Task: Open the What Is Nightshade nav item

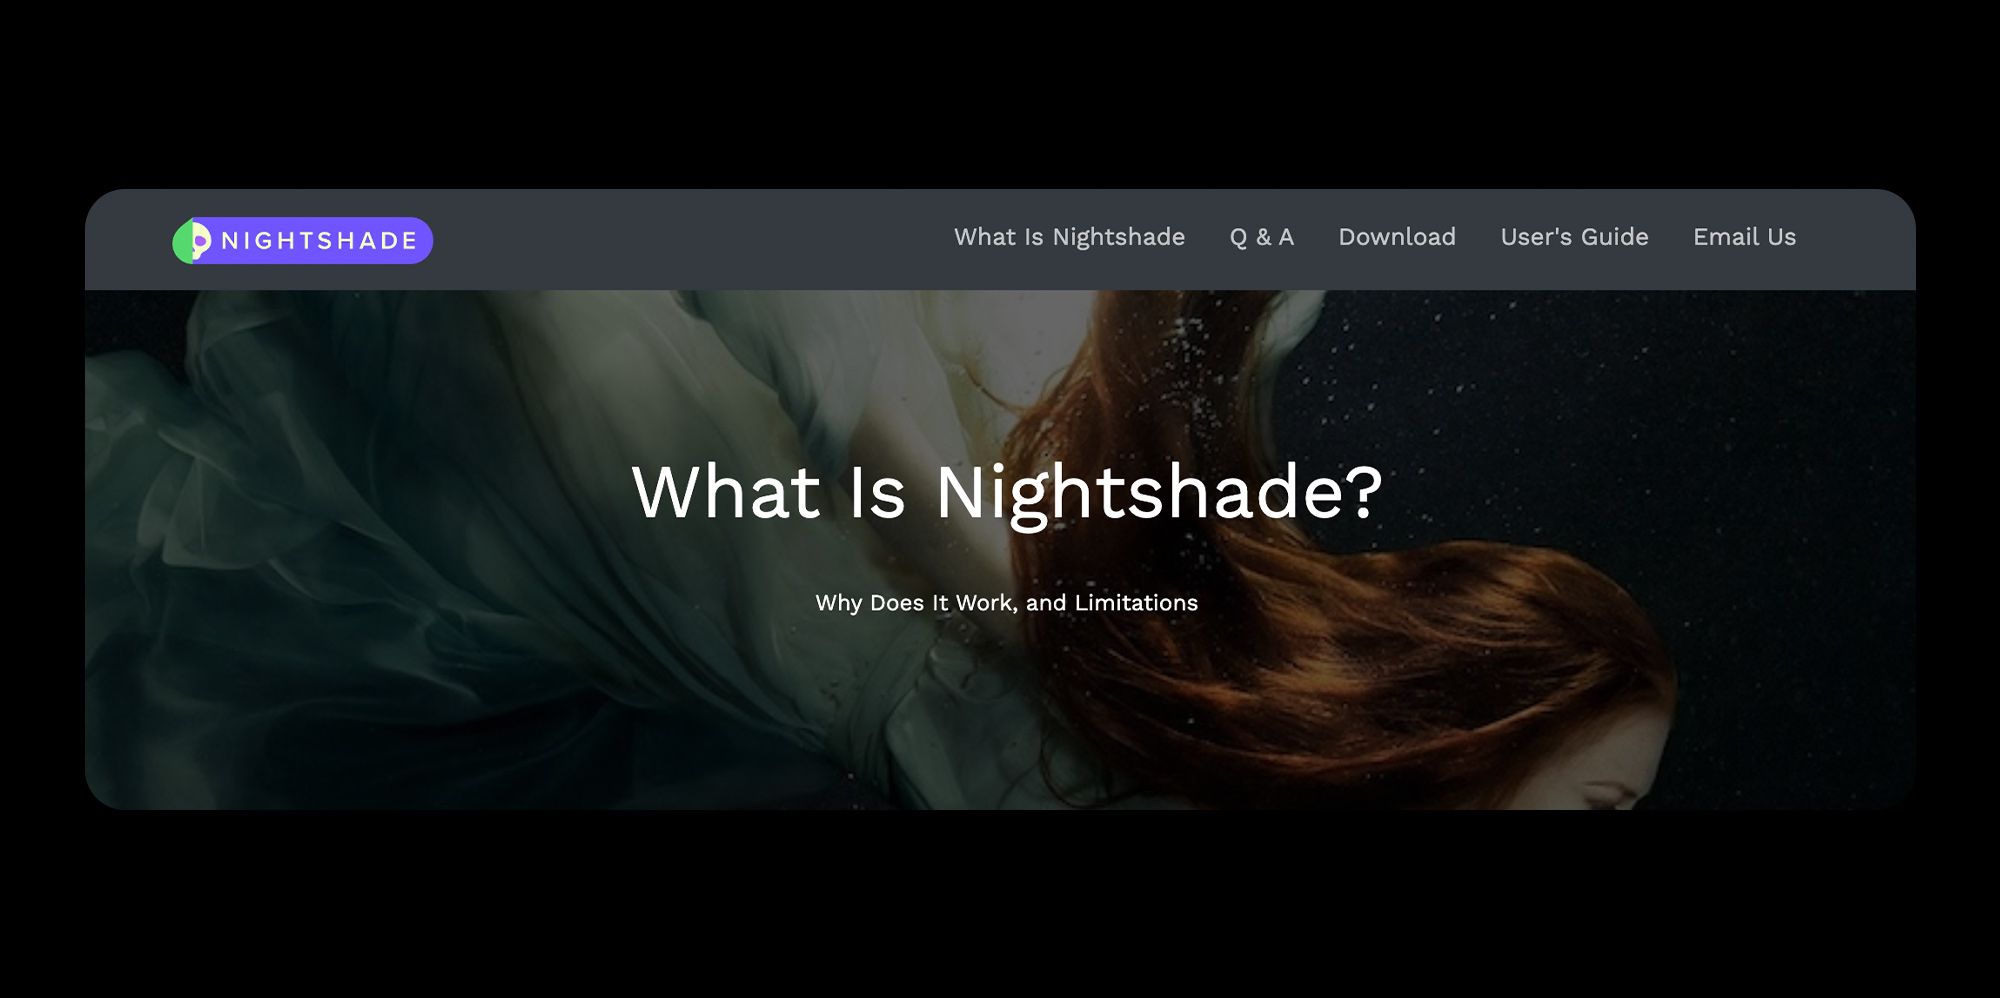Action: pos(1069,237)
